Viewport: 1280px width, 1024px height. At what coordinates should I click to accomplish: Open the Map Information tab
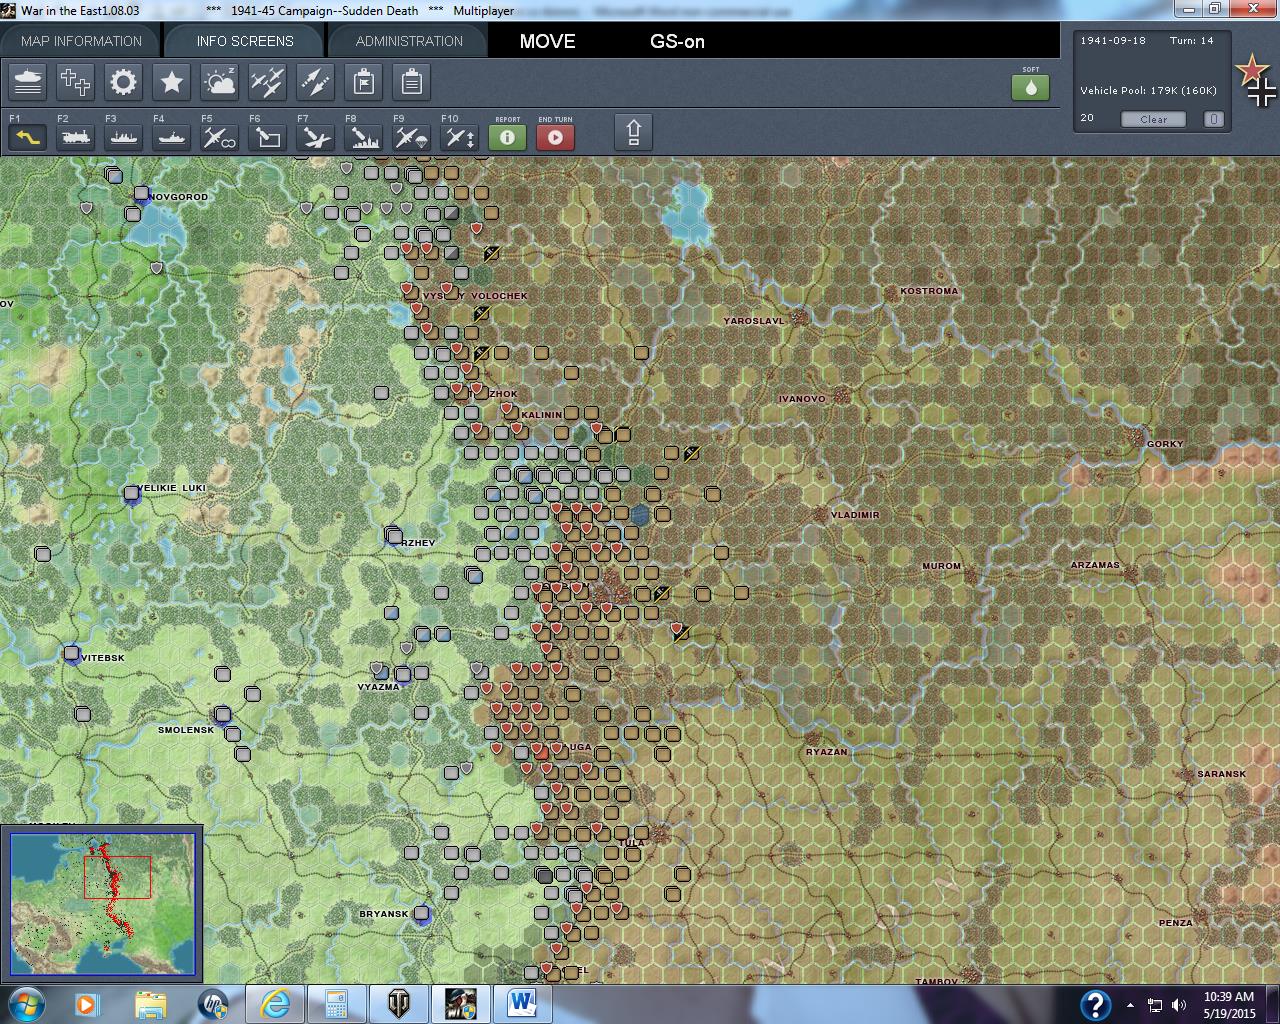click(x=81, y=41)
